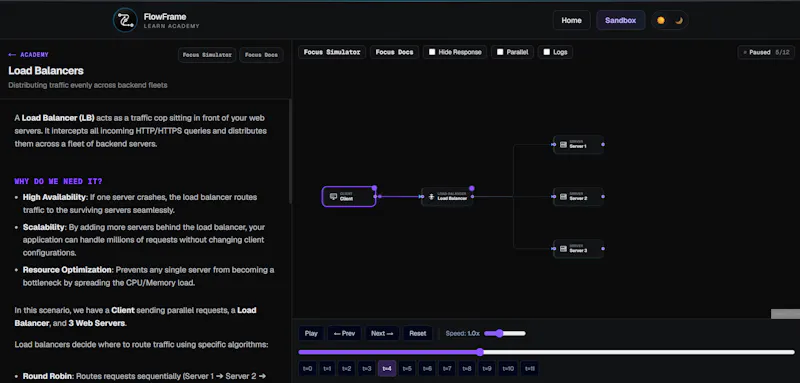This screenshot has width=800, height=383.
Task: Click the Server 2 output port dot
Action: click(x=603, y=196)
